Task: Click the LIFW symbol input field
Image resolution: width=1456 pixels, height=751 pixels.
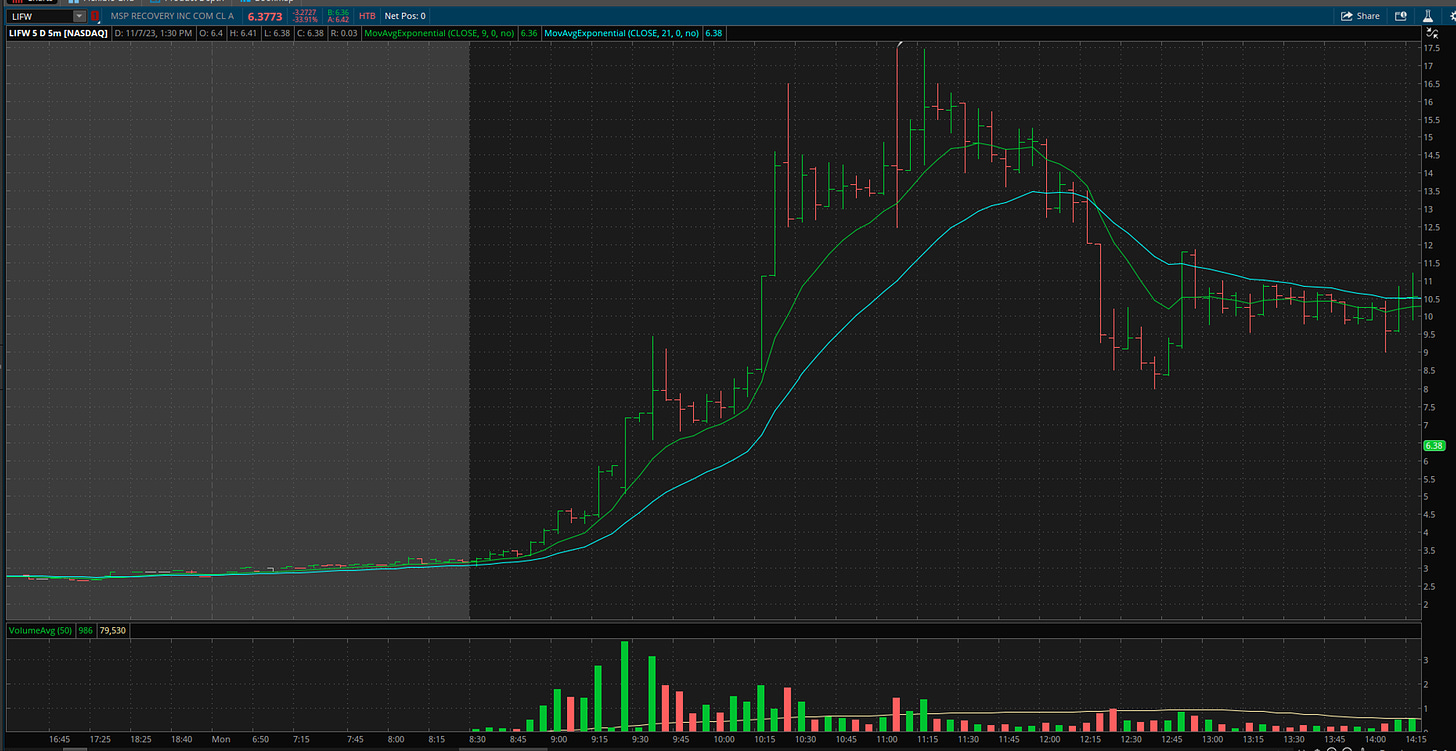Action: tap(40, 16)
